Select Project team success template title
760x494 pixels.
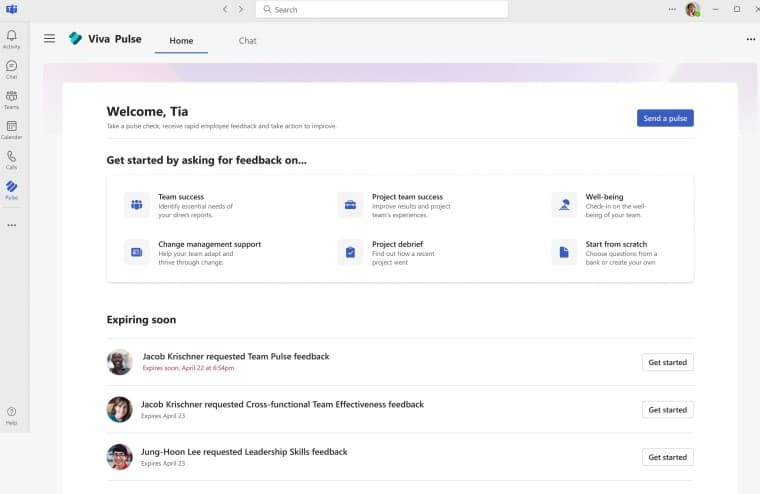coord(407,197)
